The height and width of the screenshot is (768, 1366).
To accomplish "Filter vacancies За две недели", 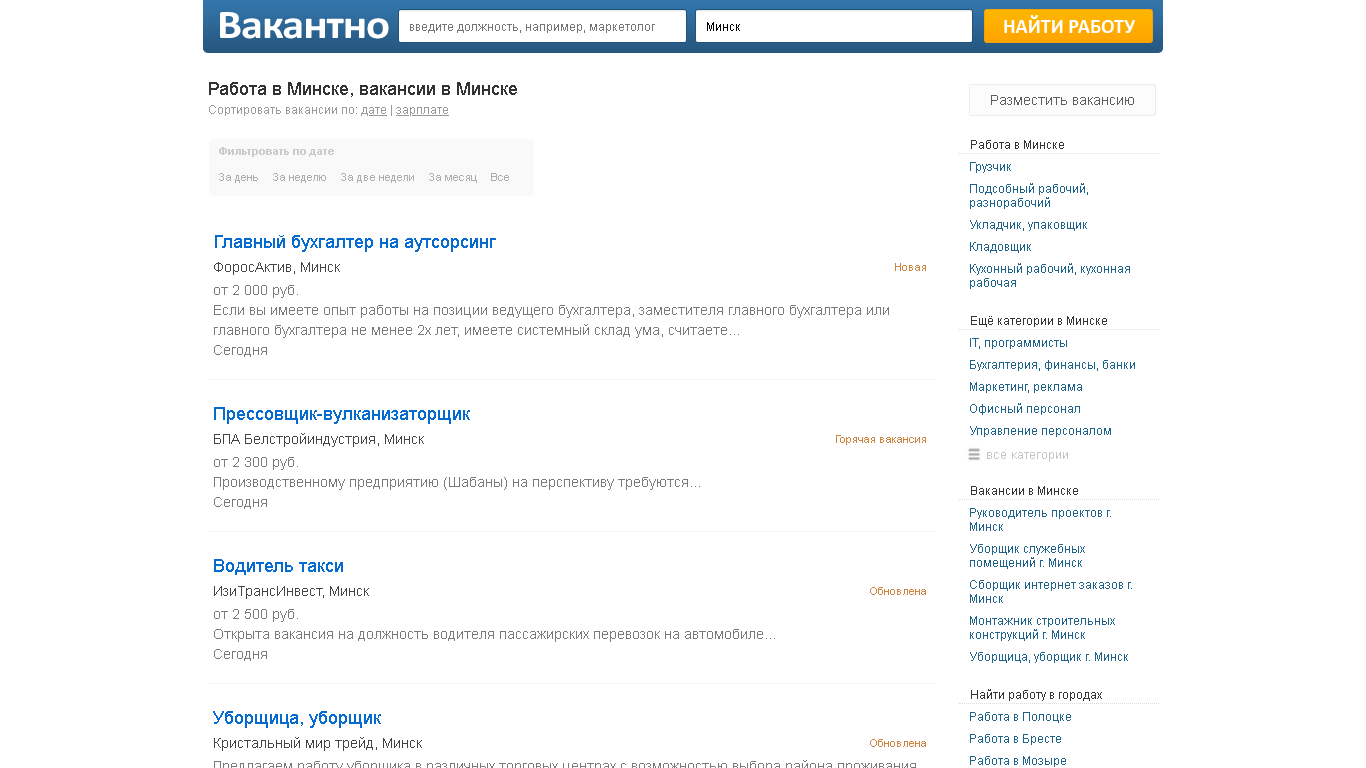I will click(377, 177).
